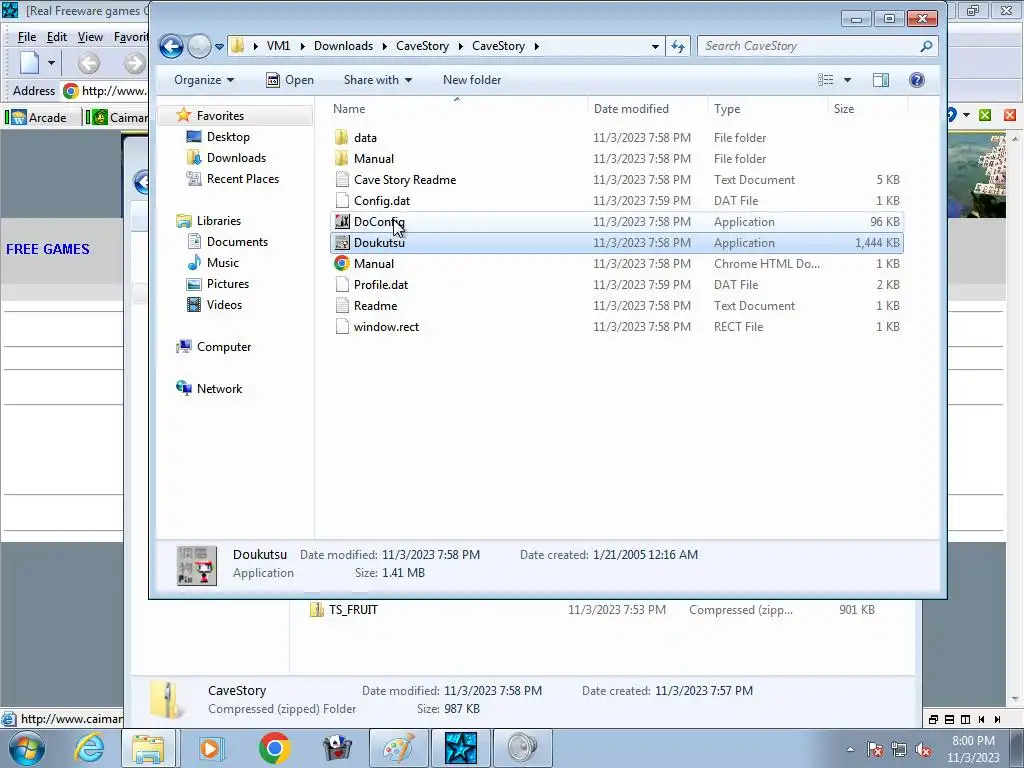Click the blue star app taskbar icon
Viewport: 1024px width, 768px height.
tap(460, 748)
